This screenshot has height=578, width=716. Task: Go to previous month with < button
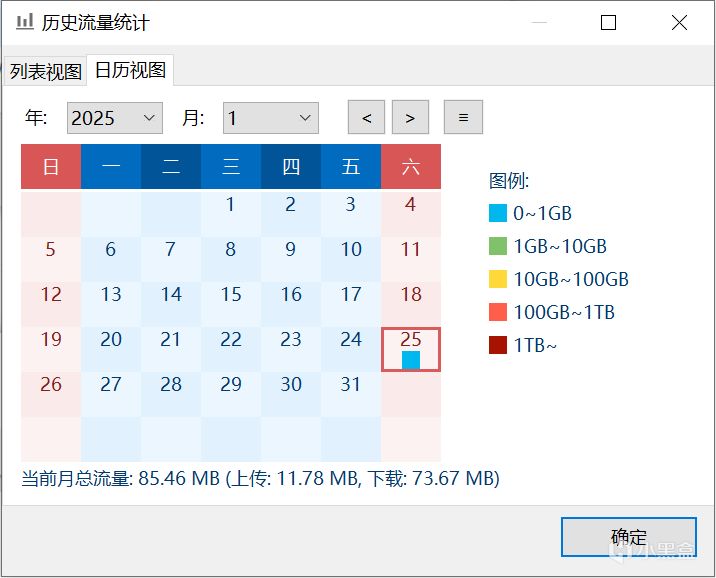(366, 117)
